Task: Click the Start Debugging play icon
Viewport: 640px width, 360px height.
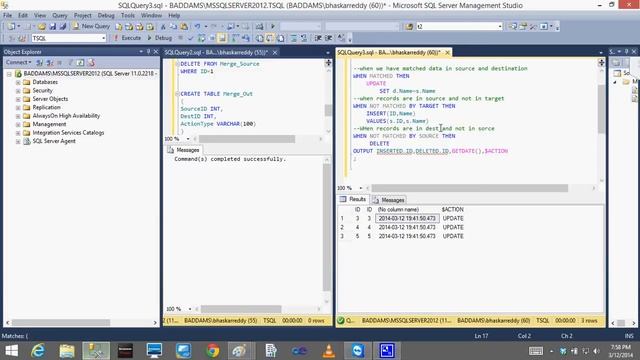Action: coord(273,26)
